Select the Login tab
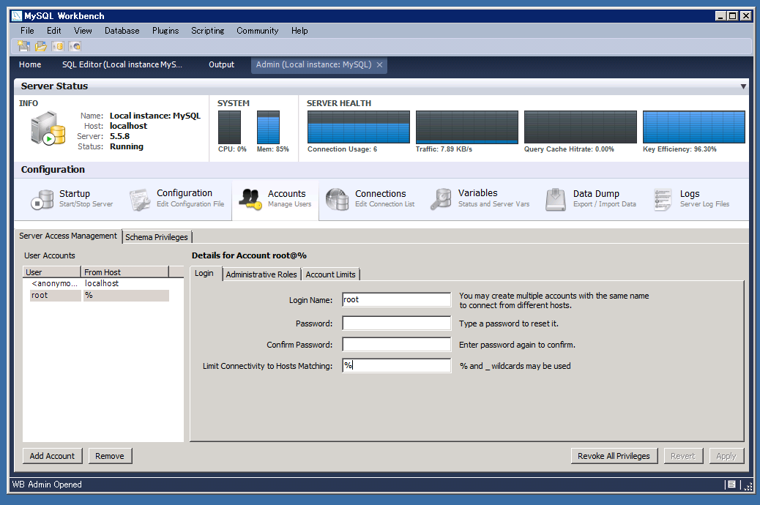 point(204,273)
